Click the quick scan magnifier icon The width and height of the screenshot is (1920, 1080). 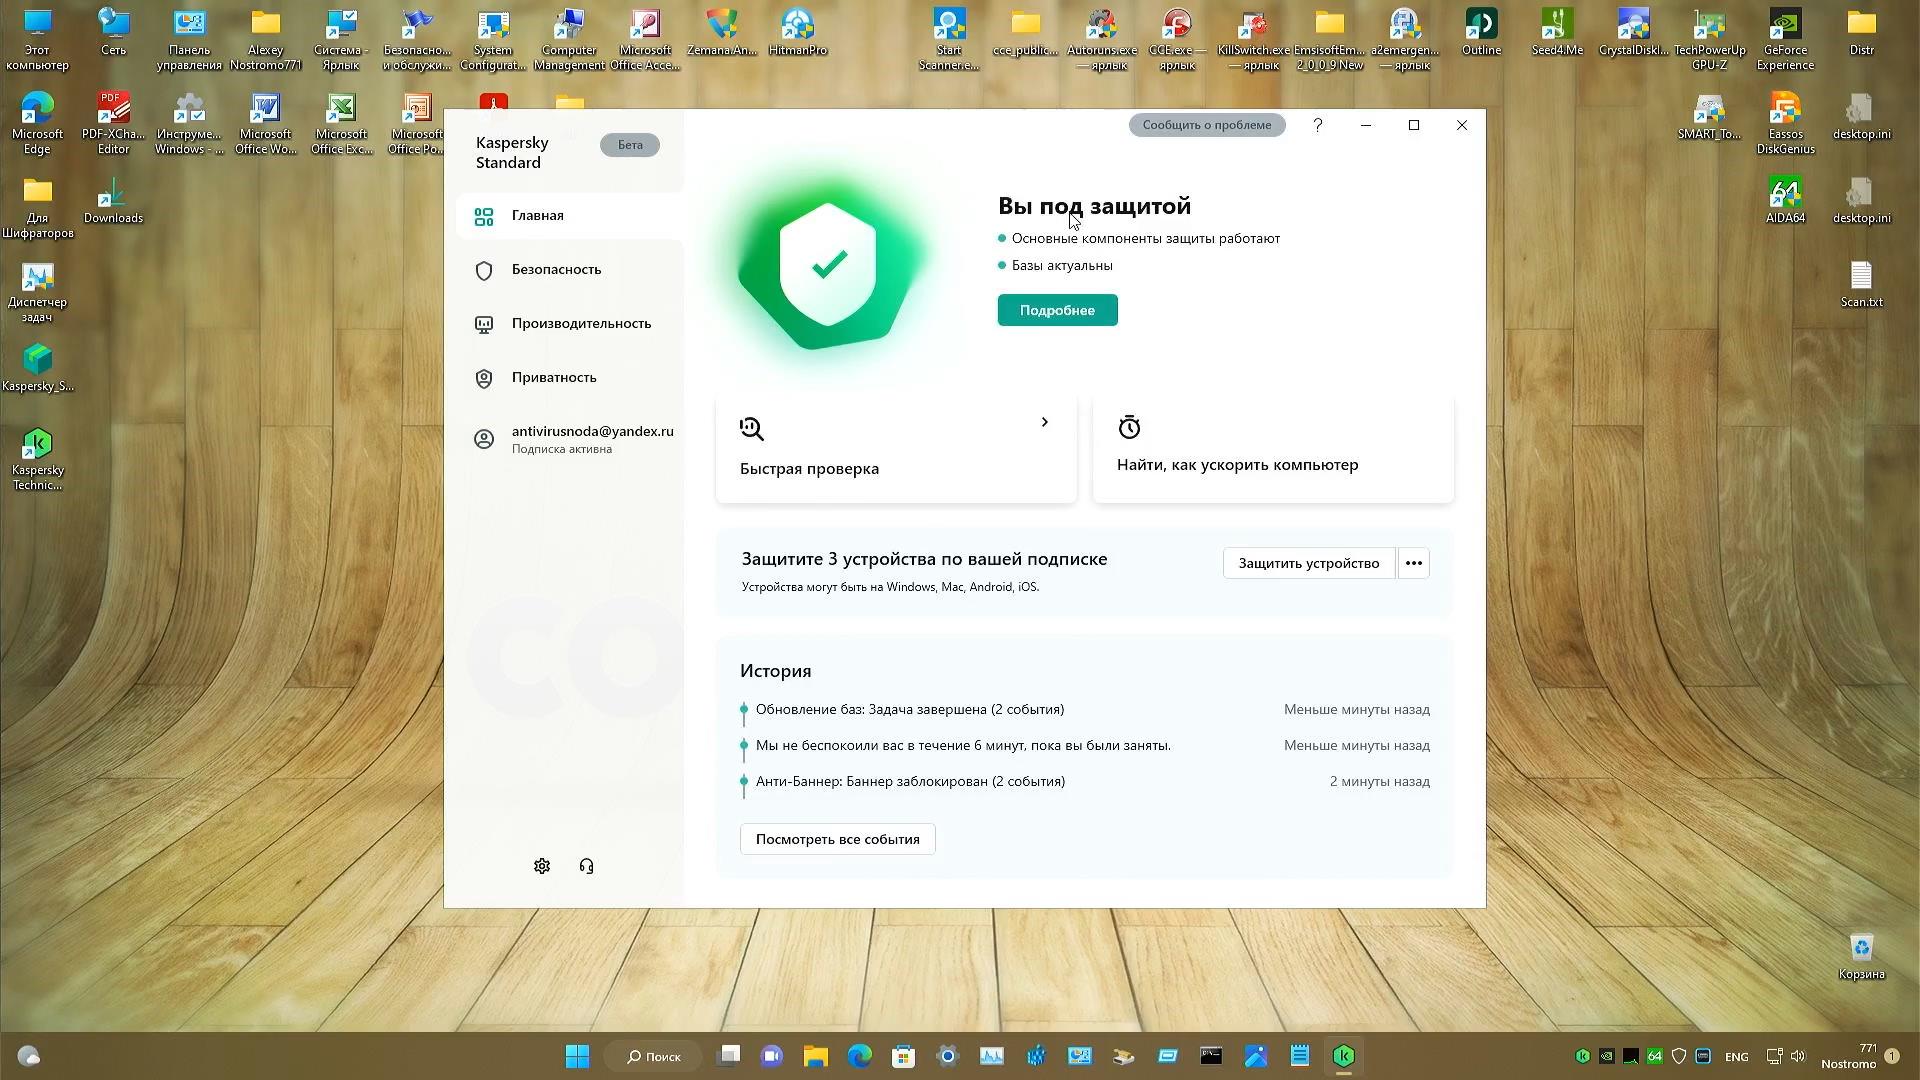click(751, 429)
